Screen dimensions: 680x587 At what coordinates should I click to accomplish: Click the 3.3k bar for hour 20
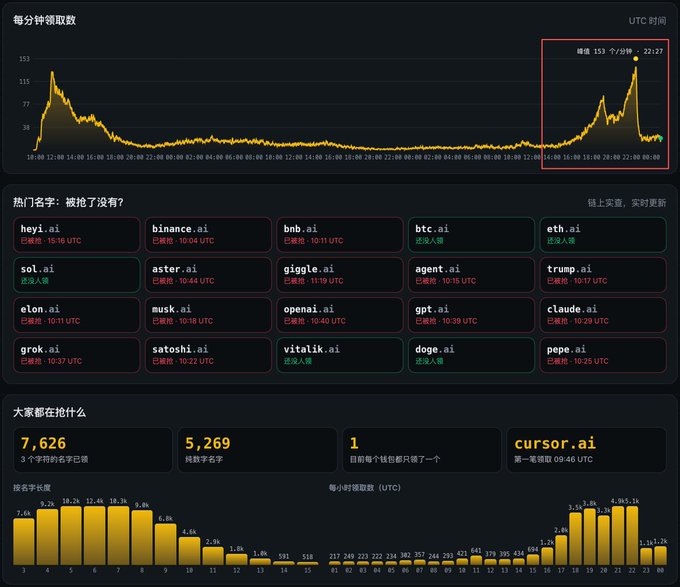(x=604, y=540)
